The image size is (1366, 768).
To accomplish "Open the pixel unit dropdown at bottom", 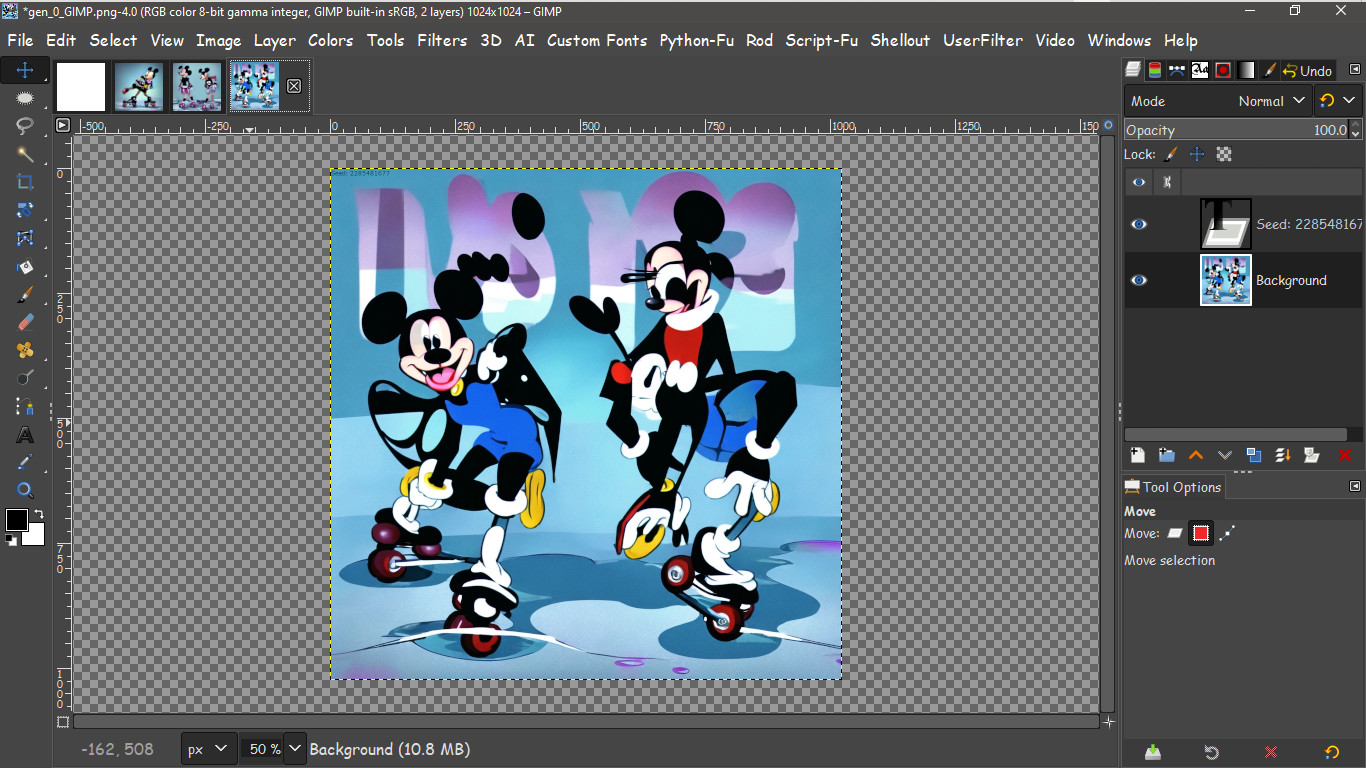I will coord(208,748).
